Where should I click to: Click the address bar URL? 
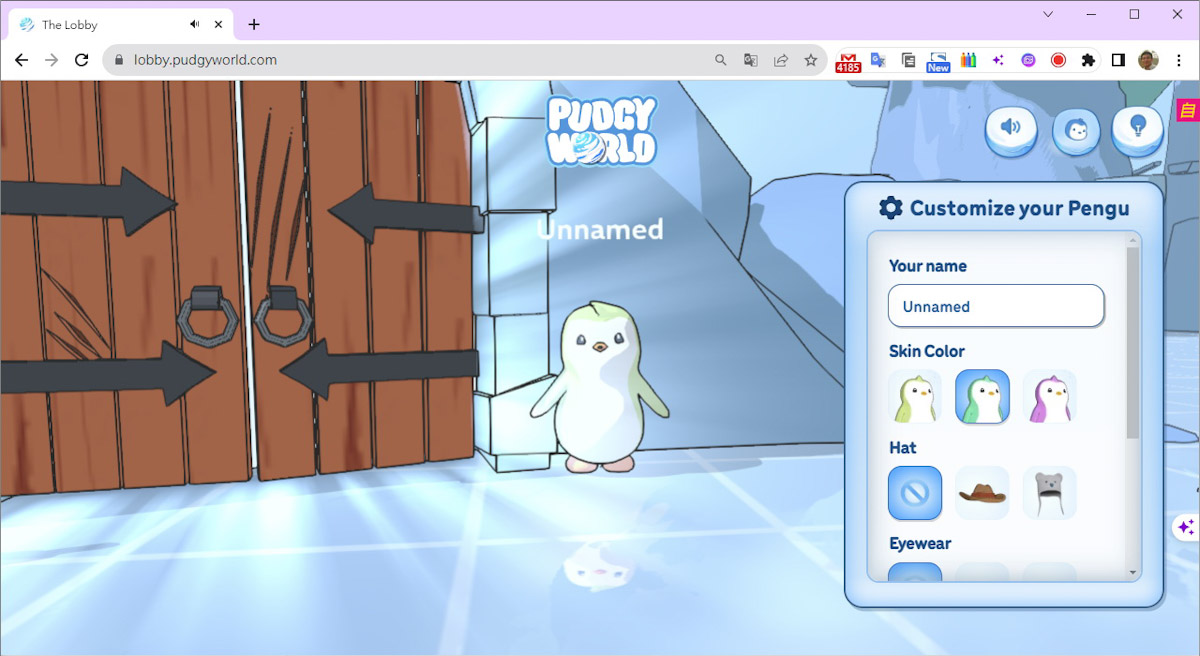(205, 60)
